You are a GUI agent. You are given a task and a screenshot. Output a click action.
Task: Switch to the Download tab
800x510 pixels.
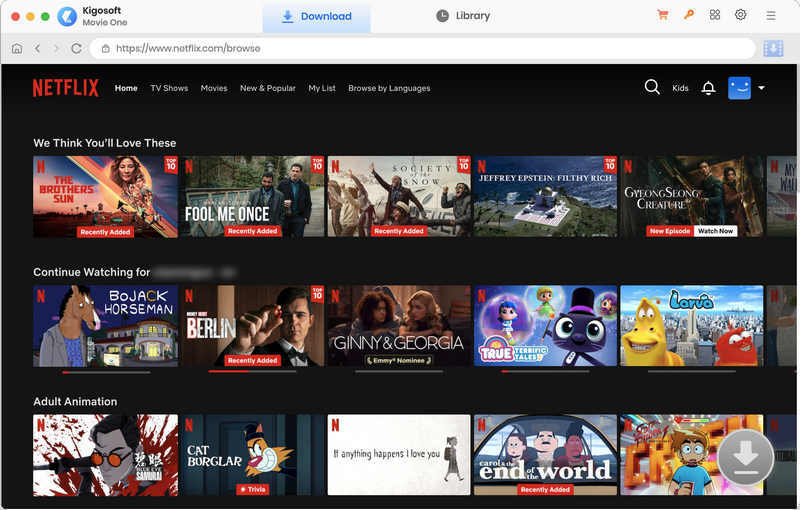(x=316, y=16)
